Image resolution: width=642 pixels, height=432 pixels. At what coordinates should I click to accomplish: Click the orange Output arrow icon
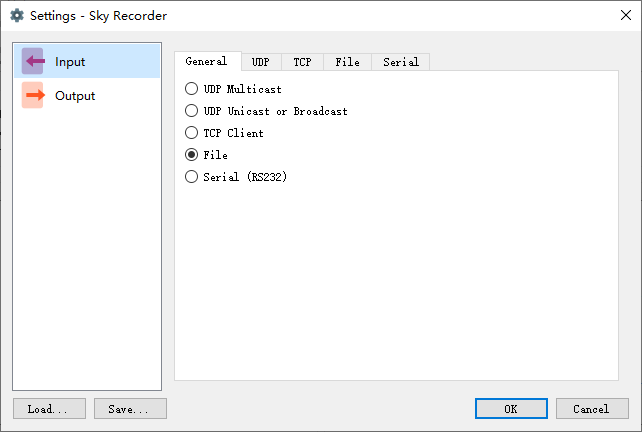[32, 95]
